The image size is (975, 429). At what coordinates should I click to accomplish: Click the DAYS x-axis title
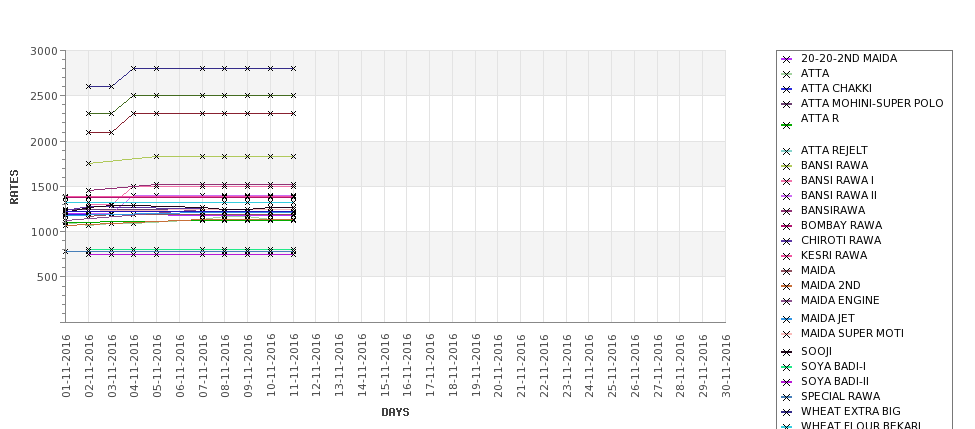395,412
